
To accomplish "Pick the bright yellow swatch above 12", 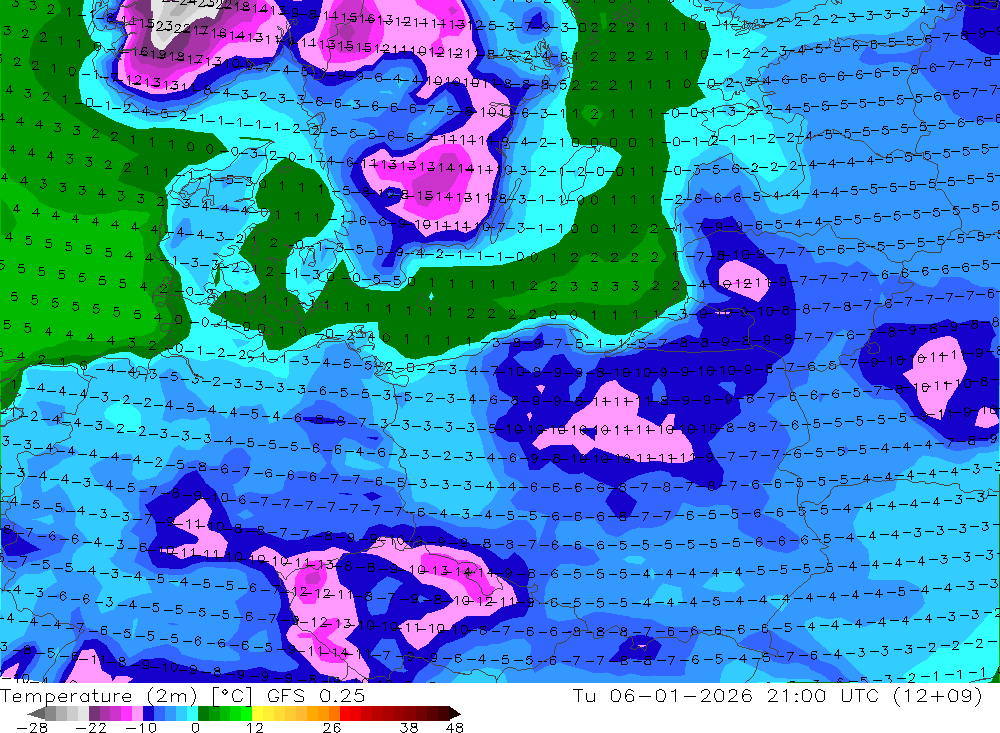I will [x=258, y=713].
